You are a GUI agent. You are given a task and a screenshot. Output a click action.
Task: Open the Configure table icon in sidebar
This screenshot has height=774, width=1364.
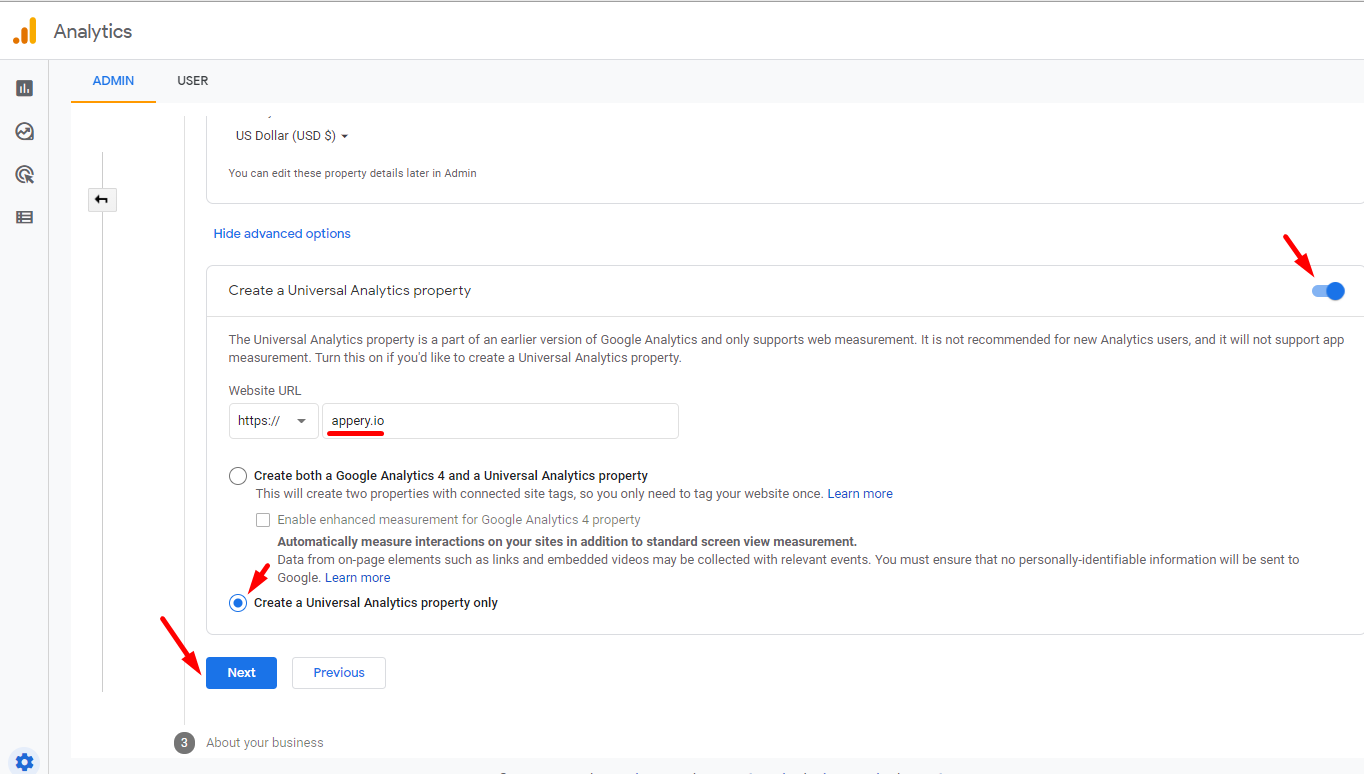pos(25,217)
